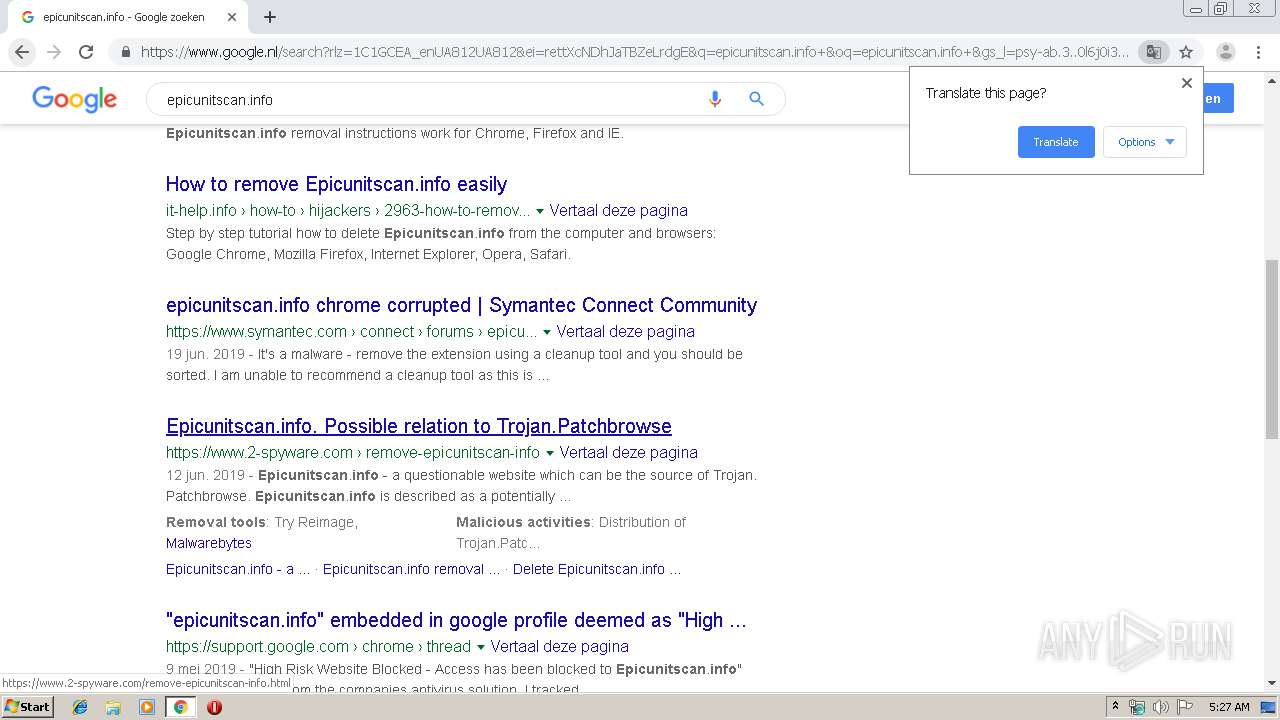The image size is (1280, 720).
Task: Open 'How to remove Epicunitscan.info easily' result
Action: [x=336, y=184]
